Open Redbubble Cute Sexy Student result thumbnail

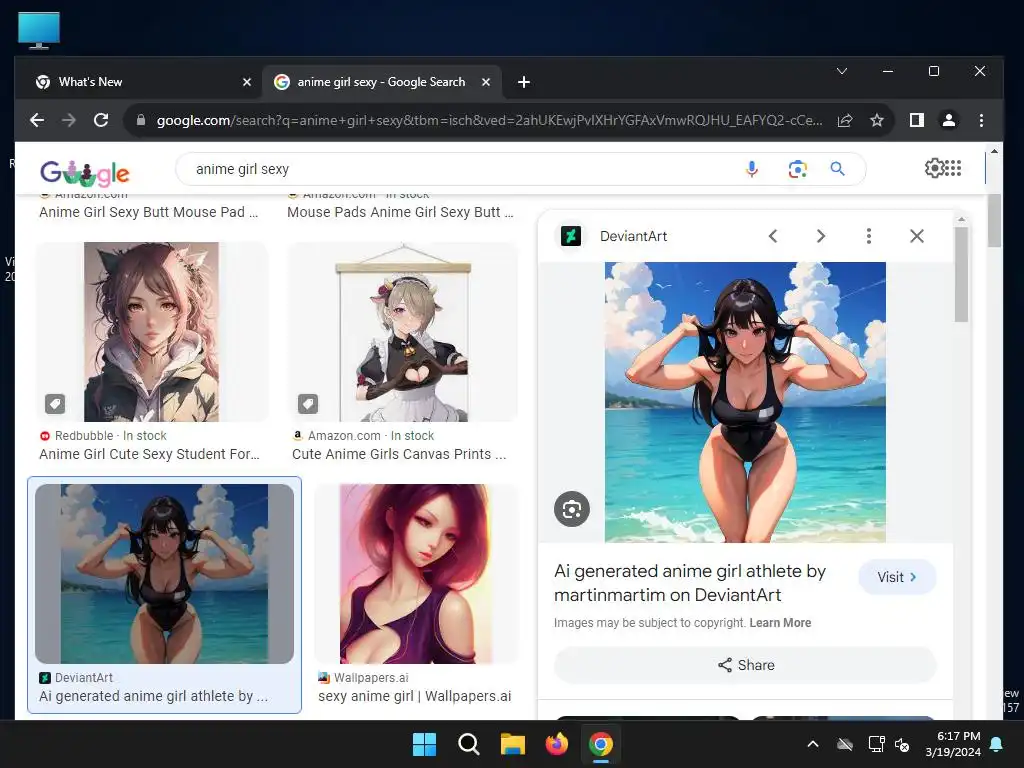point(152,332)
